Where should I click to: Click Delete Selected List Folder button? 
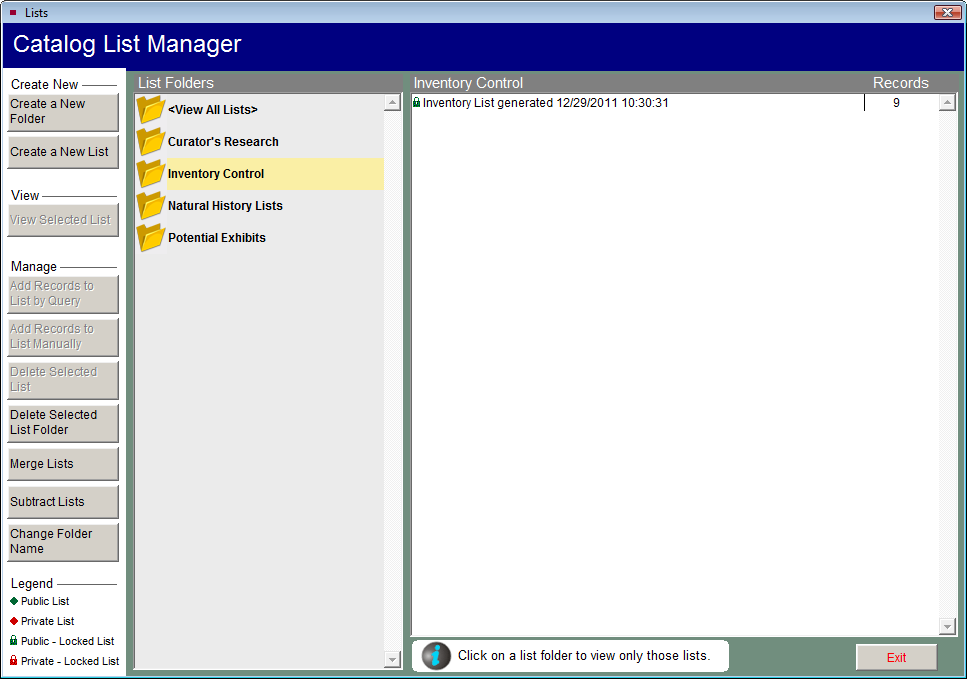(x=62, y=423)
